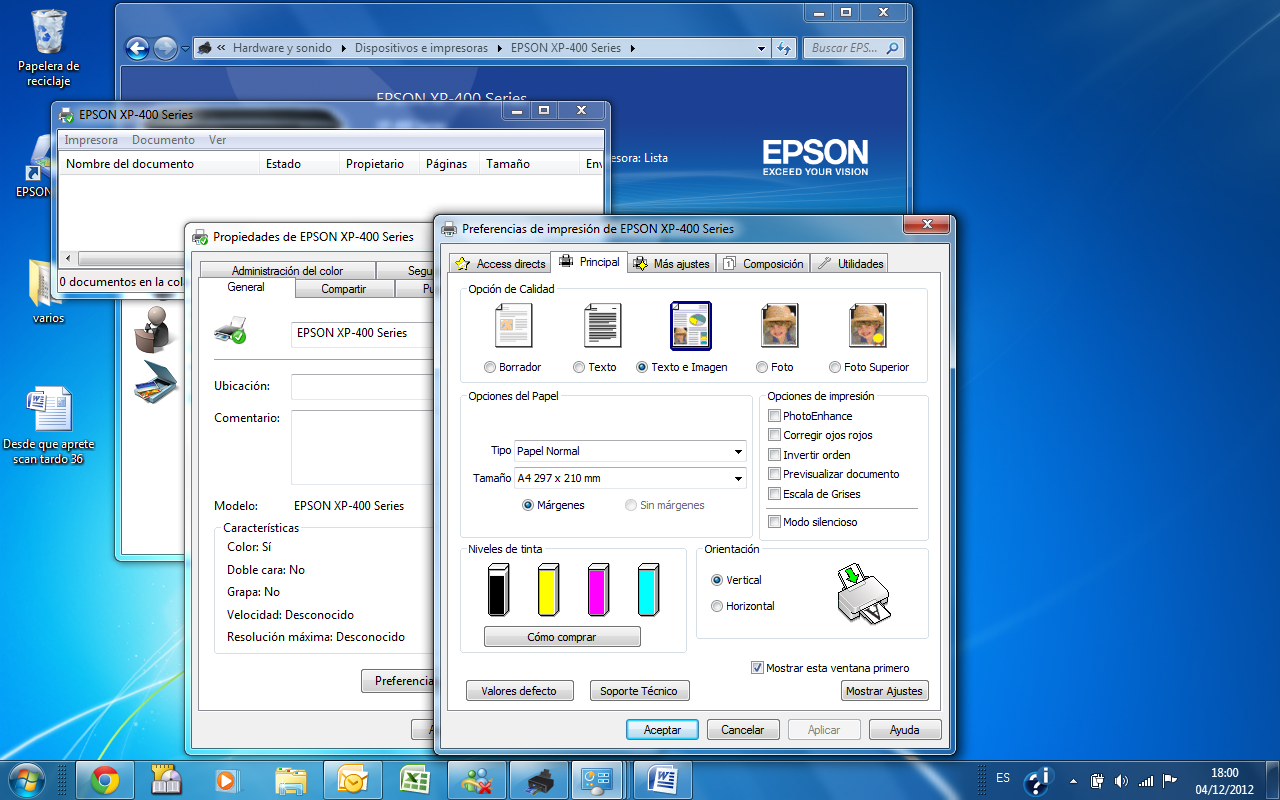
Task: Select the Texto quality page icon
Action: [602, 325]
